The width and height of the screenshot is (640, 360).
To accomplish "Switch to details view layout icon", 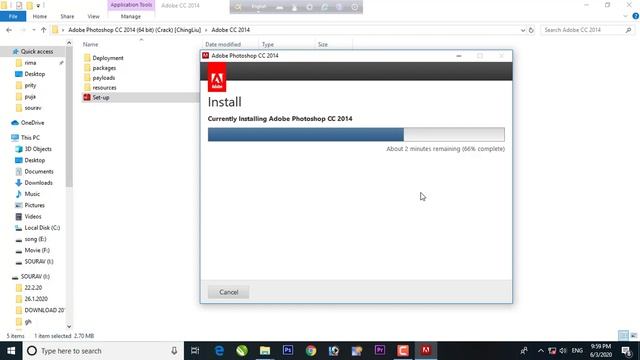I will (623, 336).
